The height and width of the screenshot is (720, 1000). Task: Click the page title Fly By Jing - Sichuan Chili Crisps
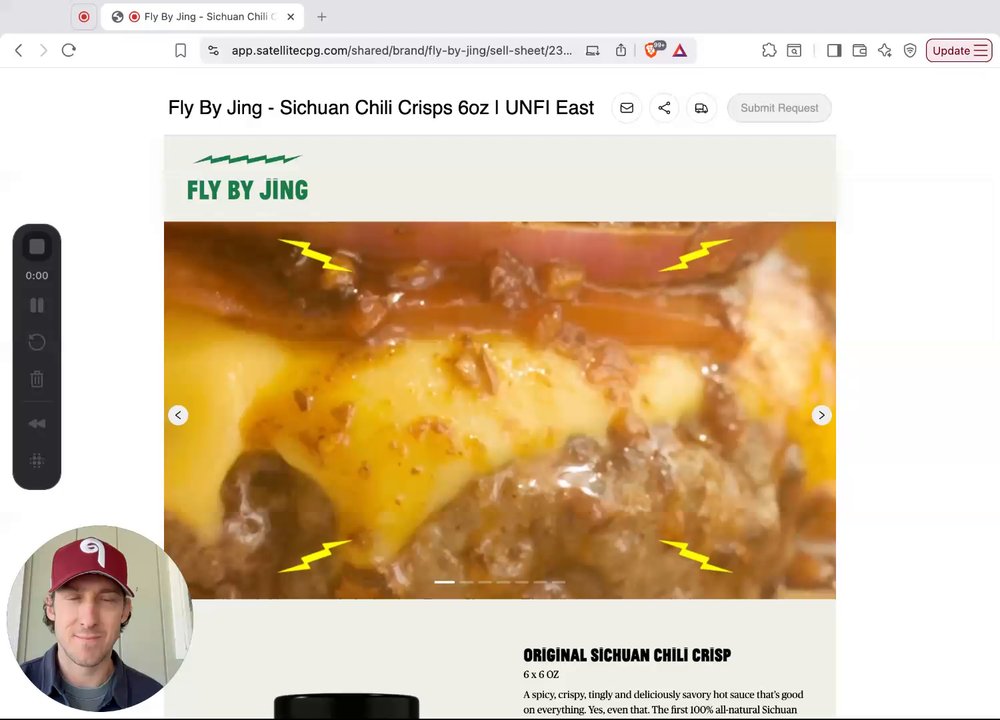tap(381, 108)
